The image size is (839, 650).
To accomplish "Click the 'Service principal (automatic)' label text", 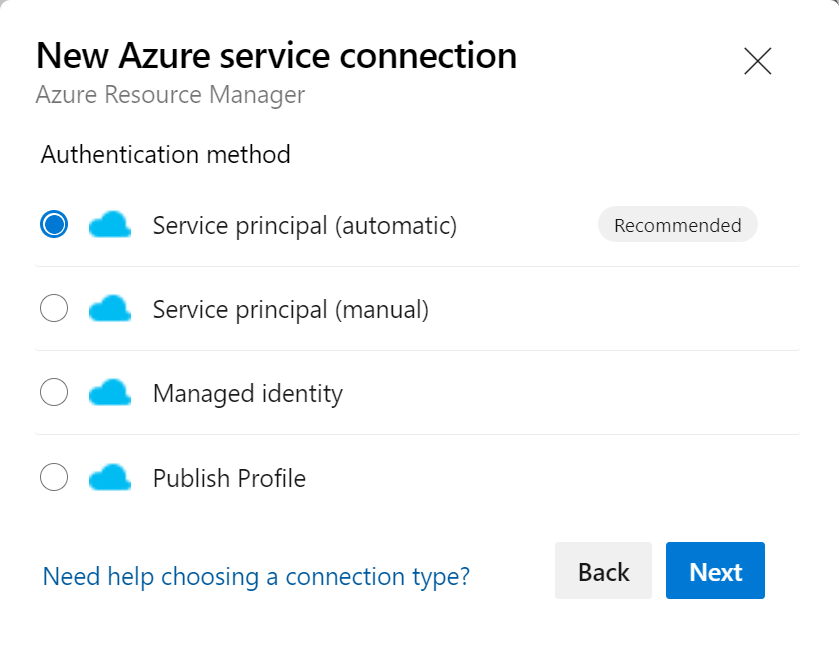I will click(x=304, y=226).
